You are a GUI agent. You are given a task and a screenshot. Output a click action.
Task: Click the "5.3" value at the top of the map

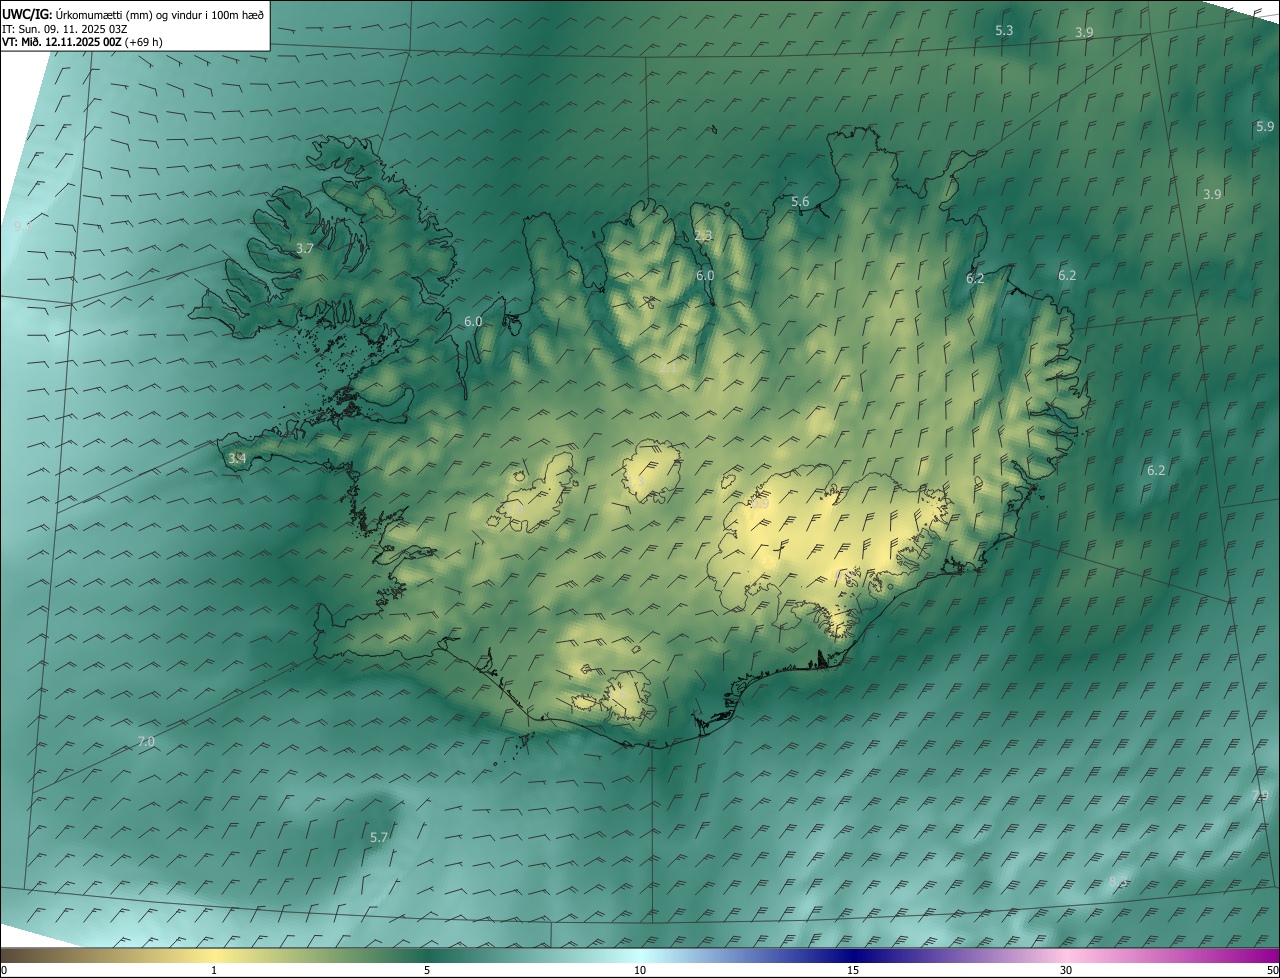(x=1004, y=31)
